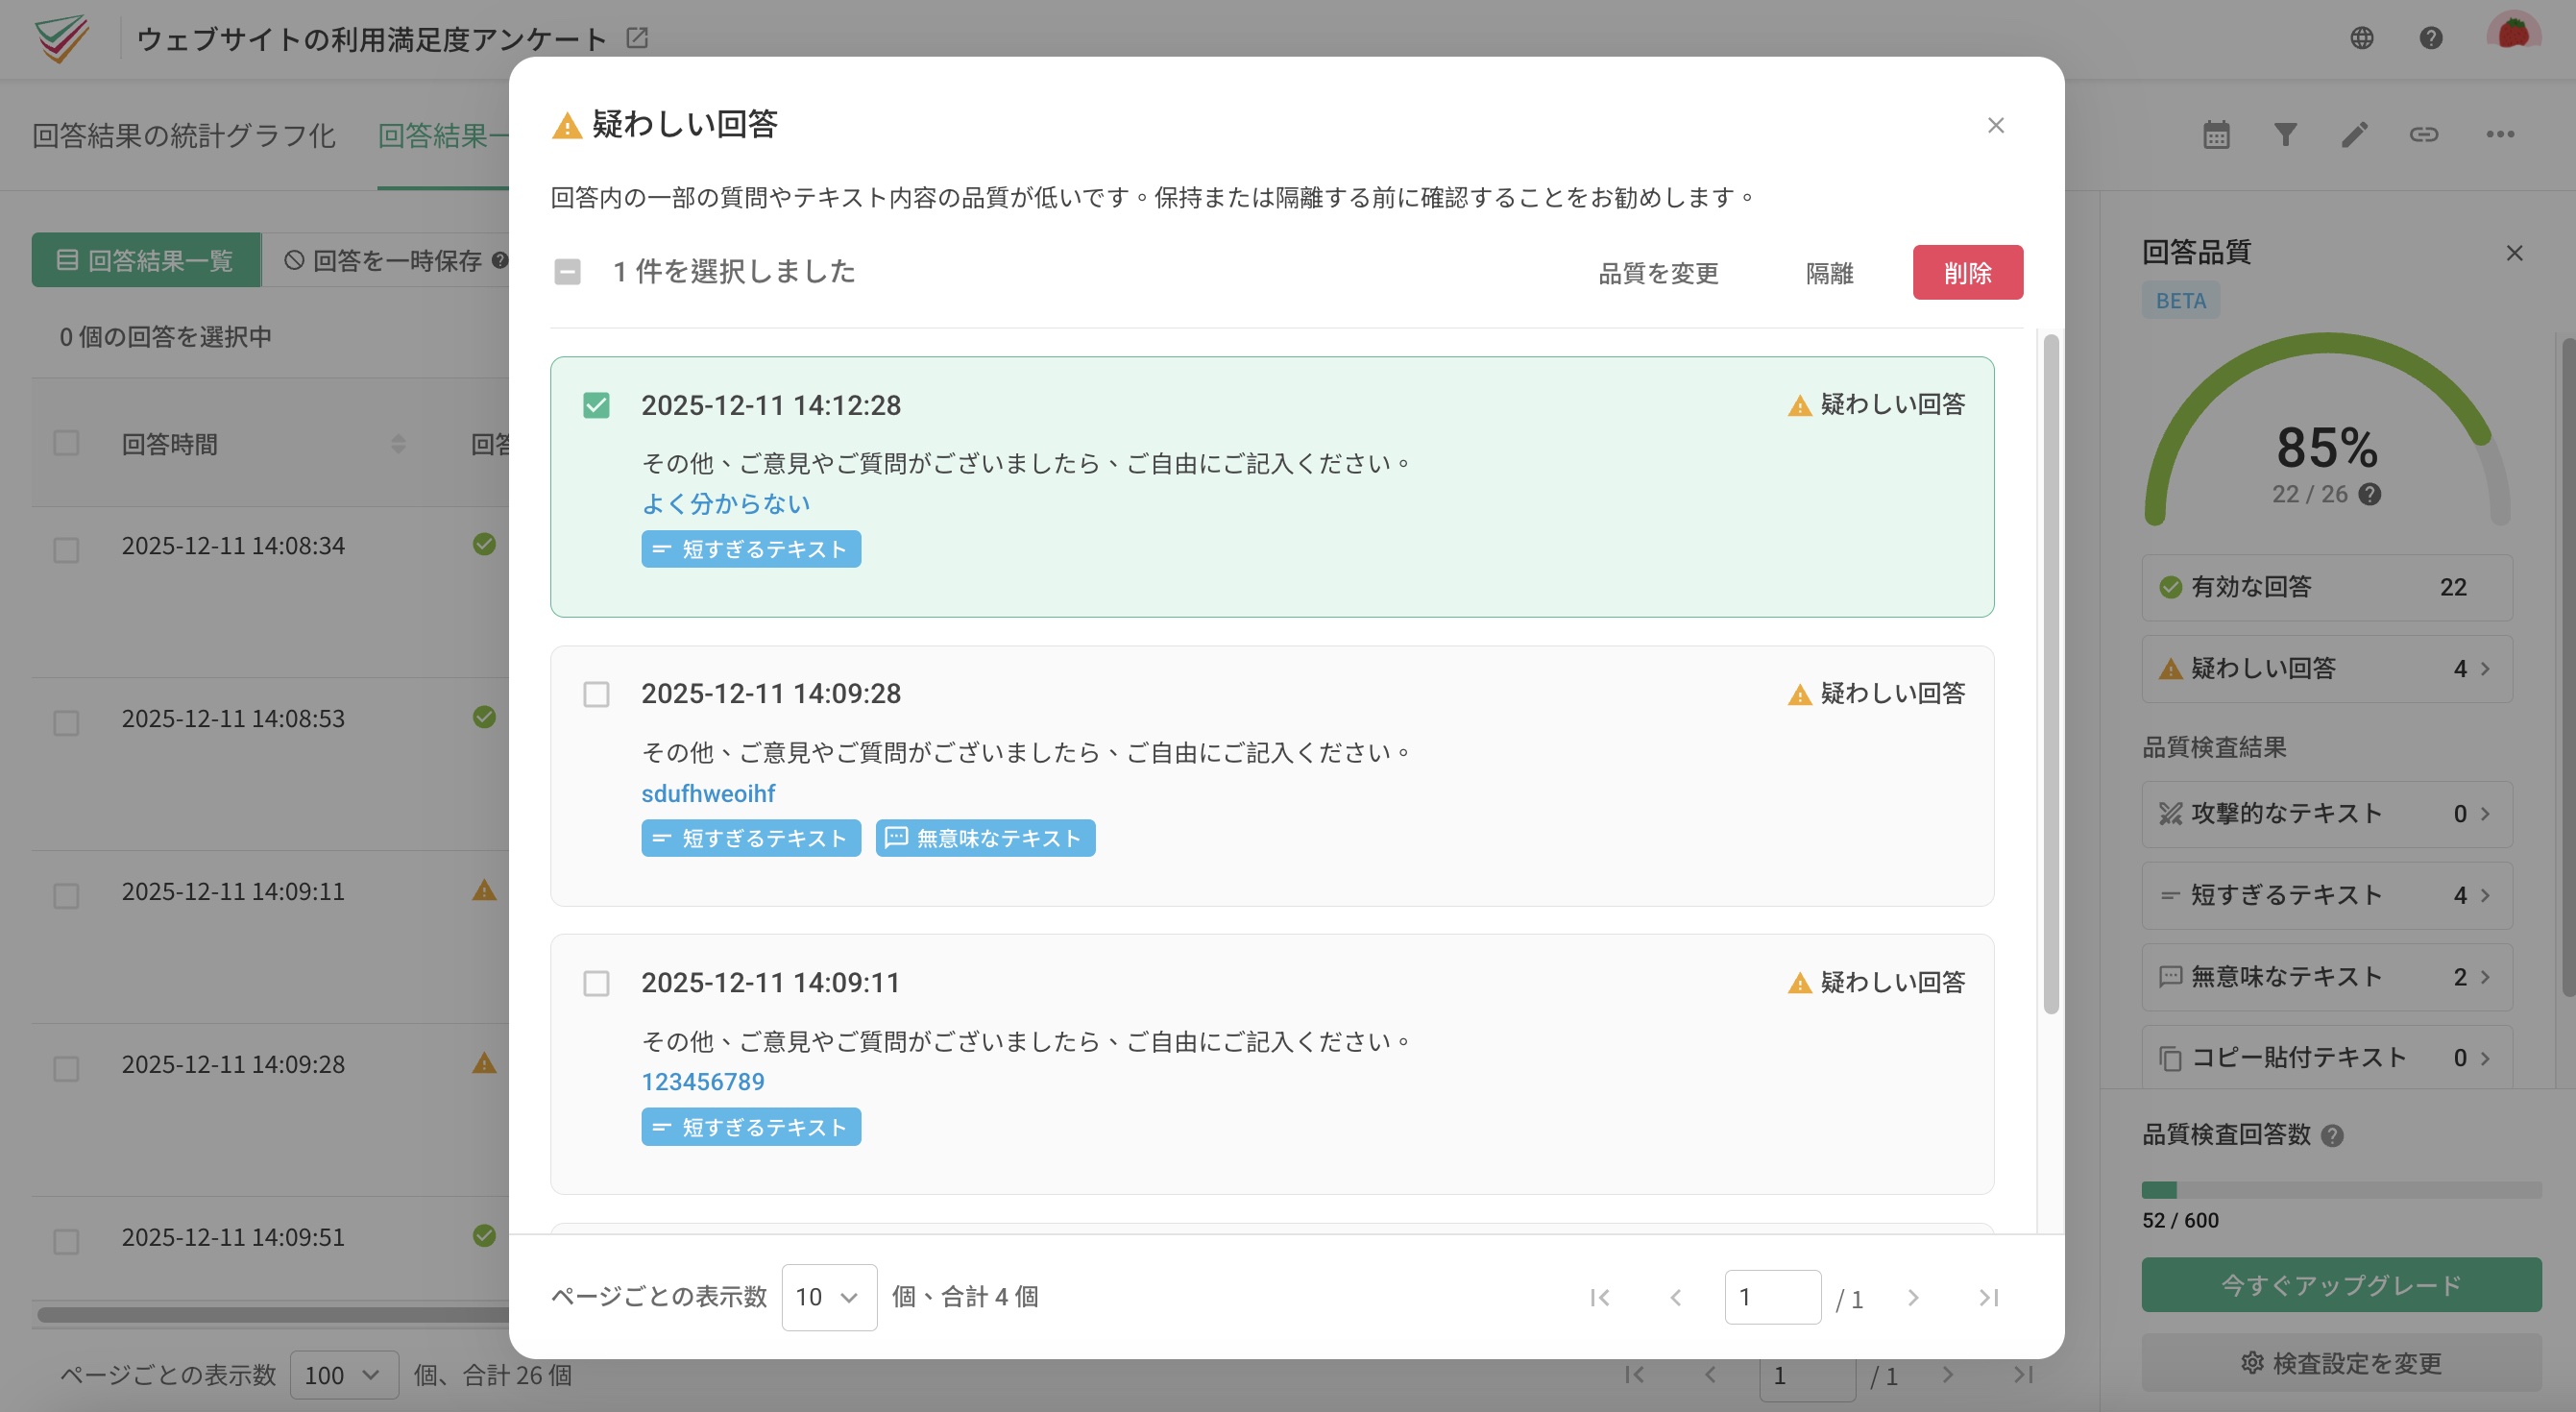Viewport: 2576px width, 1412px height.
Task: Click 品質を変更 button
Action: 1658,273
